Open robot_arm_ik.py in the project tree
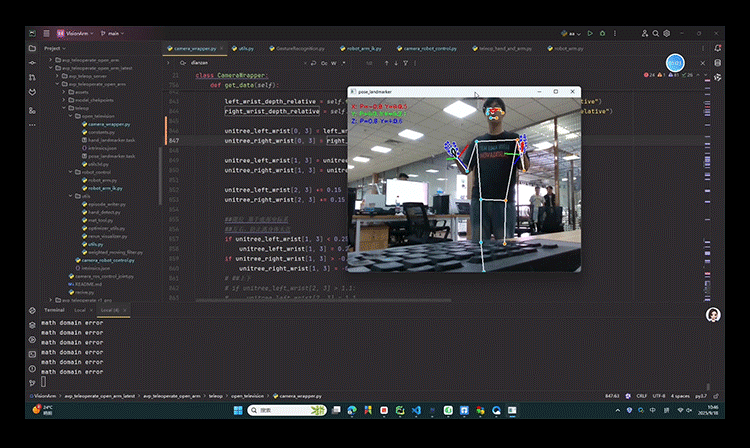The image size is (750, 448). (105, 188)
